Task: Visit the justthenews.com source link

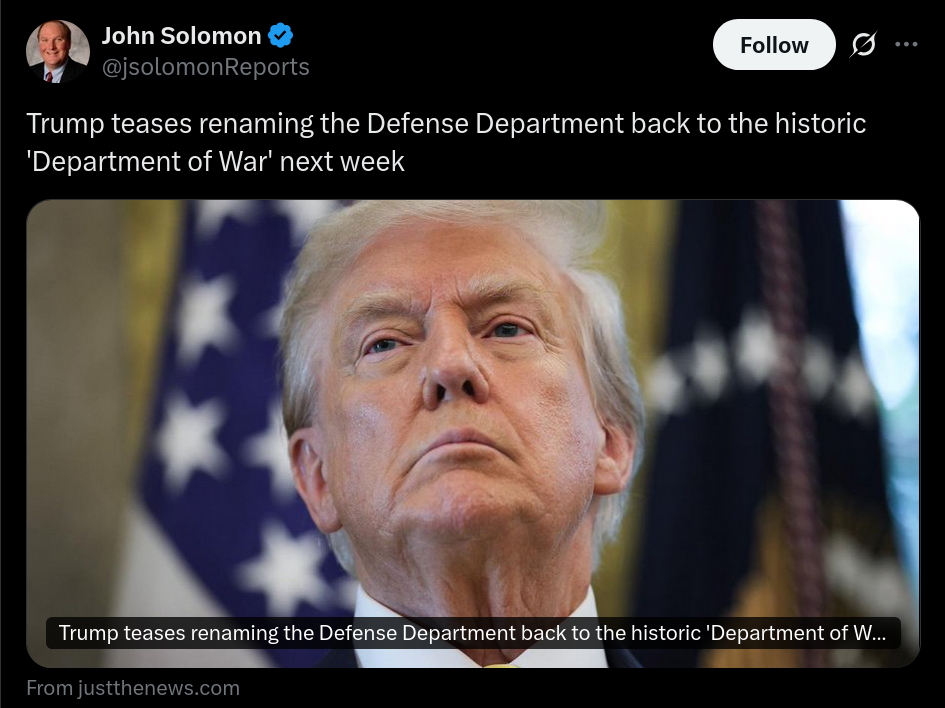Action: (159, 688)
